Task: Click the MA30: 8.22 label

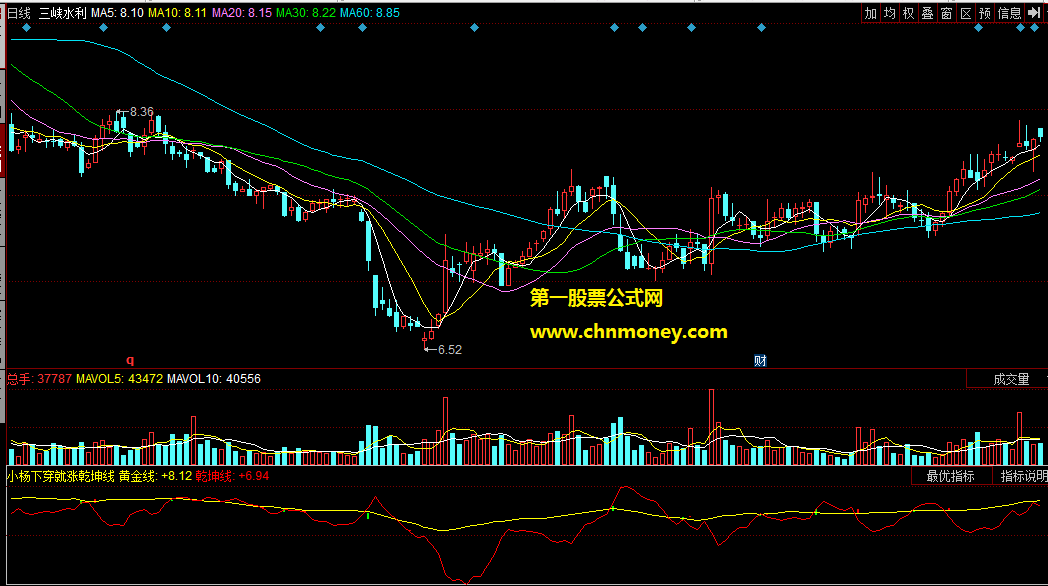Action: point(305,13)
